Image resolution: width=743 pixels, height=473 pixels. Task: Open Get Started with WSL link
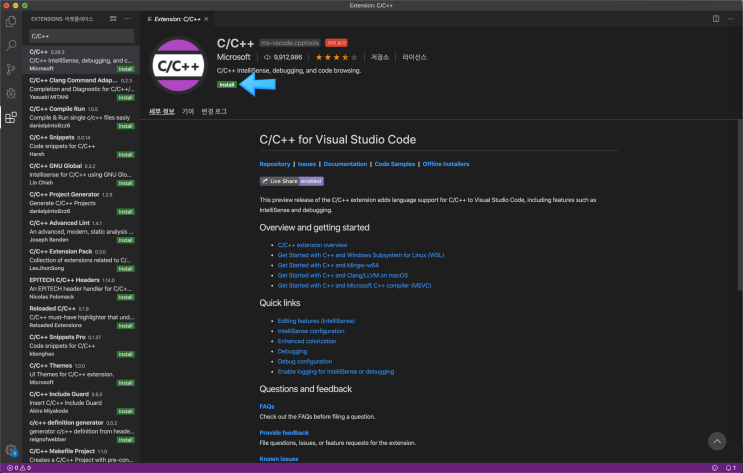[x=361, y=255]
